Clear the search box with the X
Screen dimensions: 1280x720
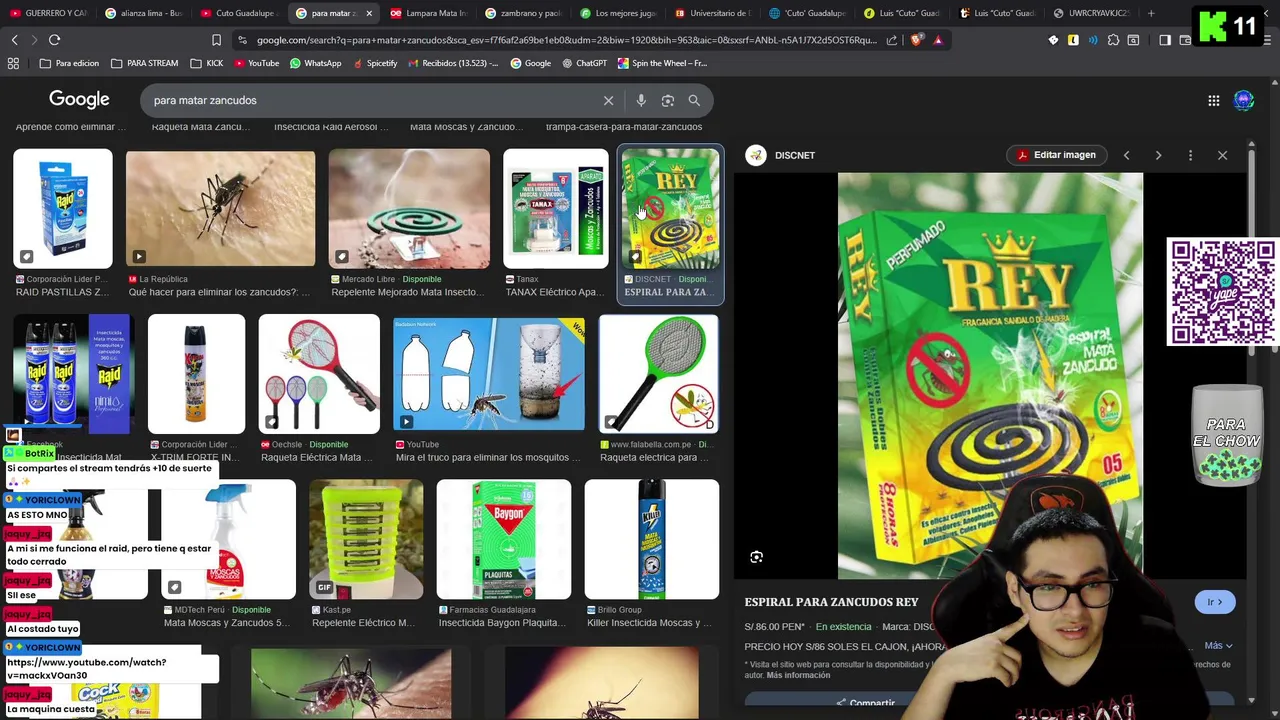point(608,100)
